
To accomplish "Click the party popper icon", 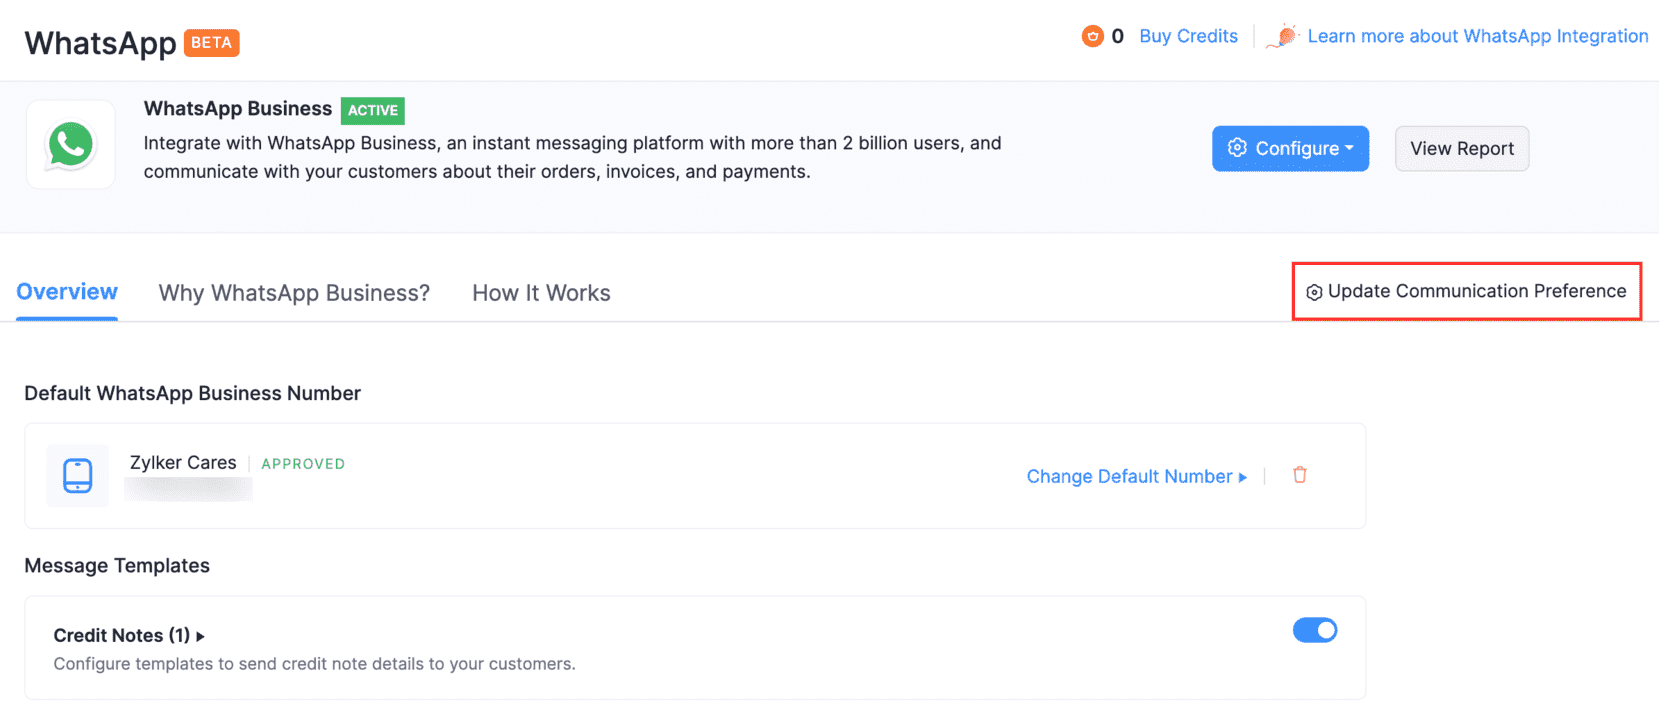I will click(x=1283, y=37).
